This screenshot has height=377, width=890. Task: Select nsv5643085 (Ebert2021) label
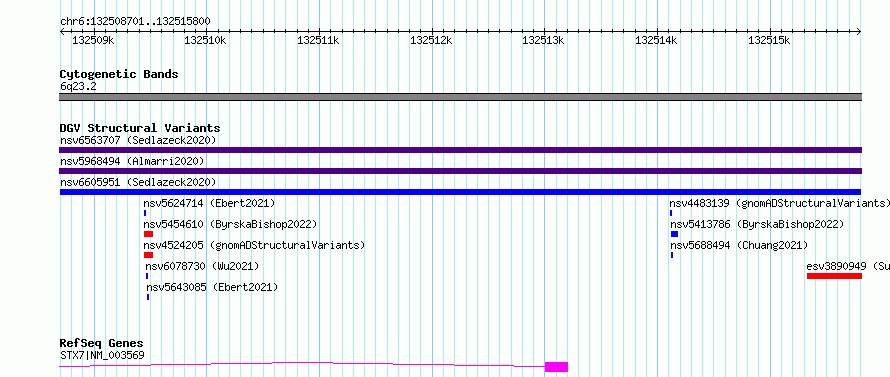[212, 287]
